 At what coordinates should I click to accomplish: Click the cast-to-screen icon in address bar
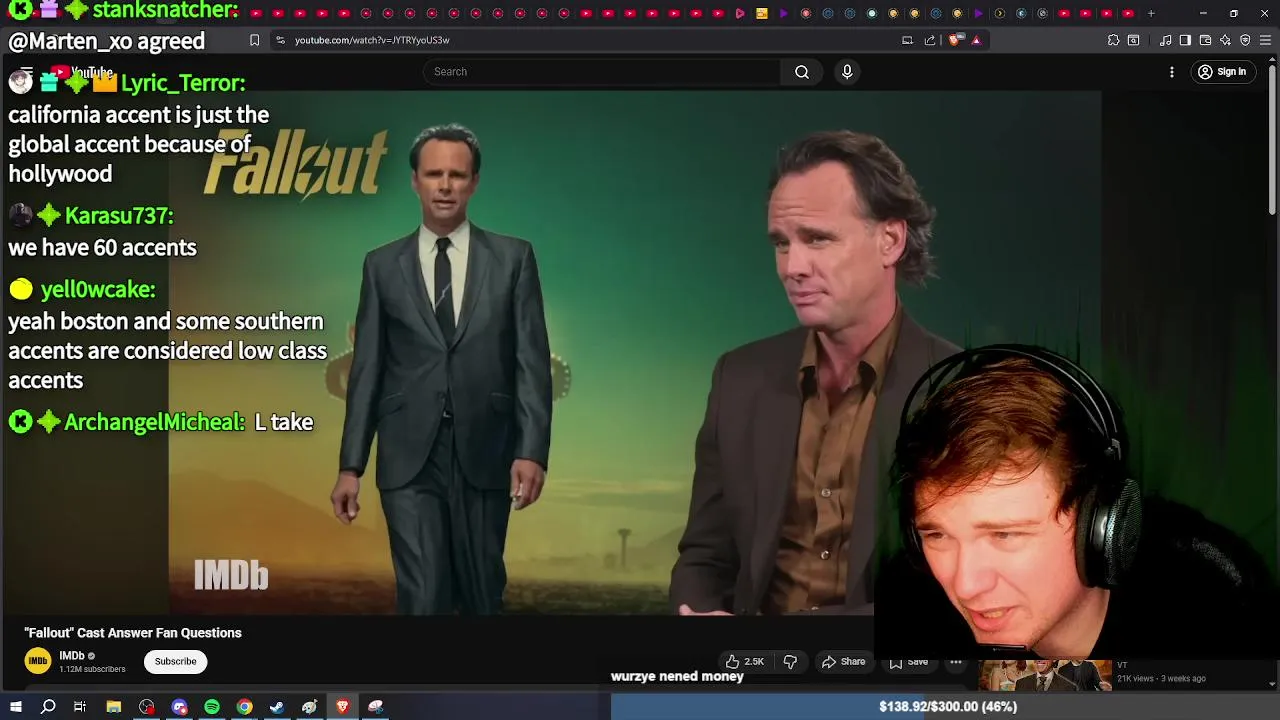(x=907, y=40)
